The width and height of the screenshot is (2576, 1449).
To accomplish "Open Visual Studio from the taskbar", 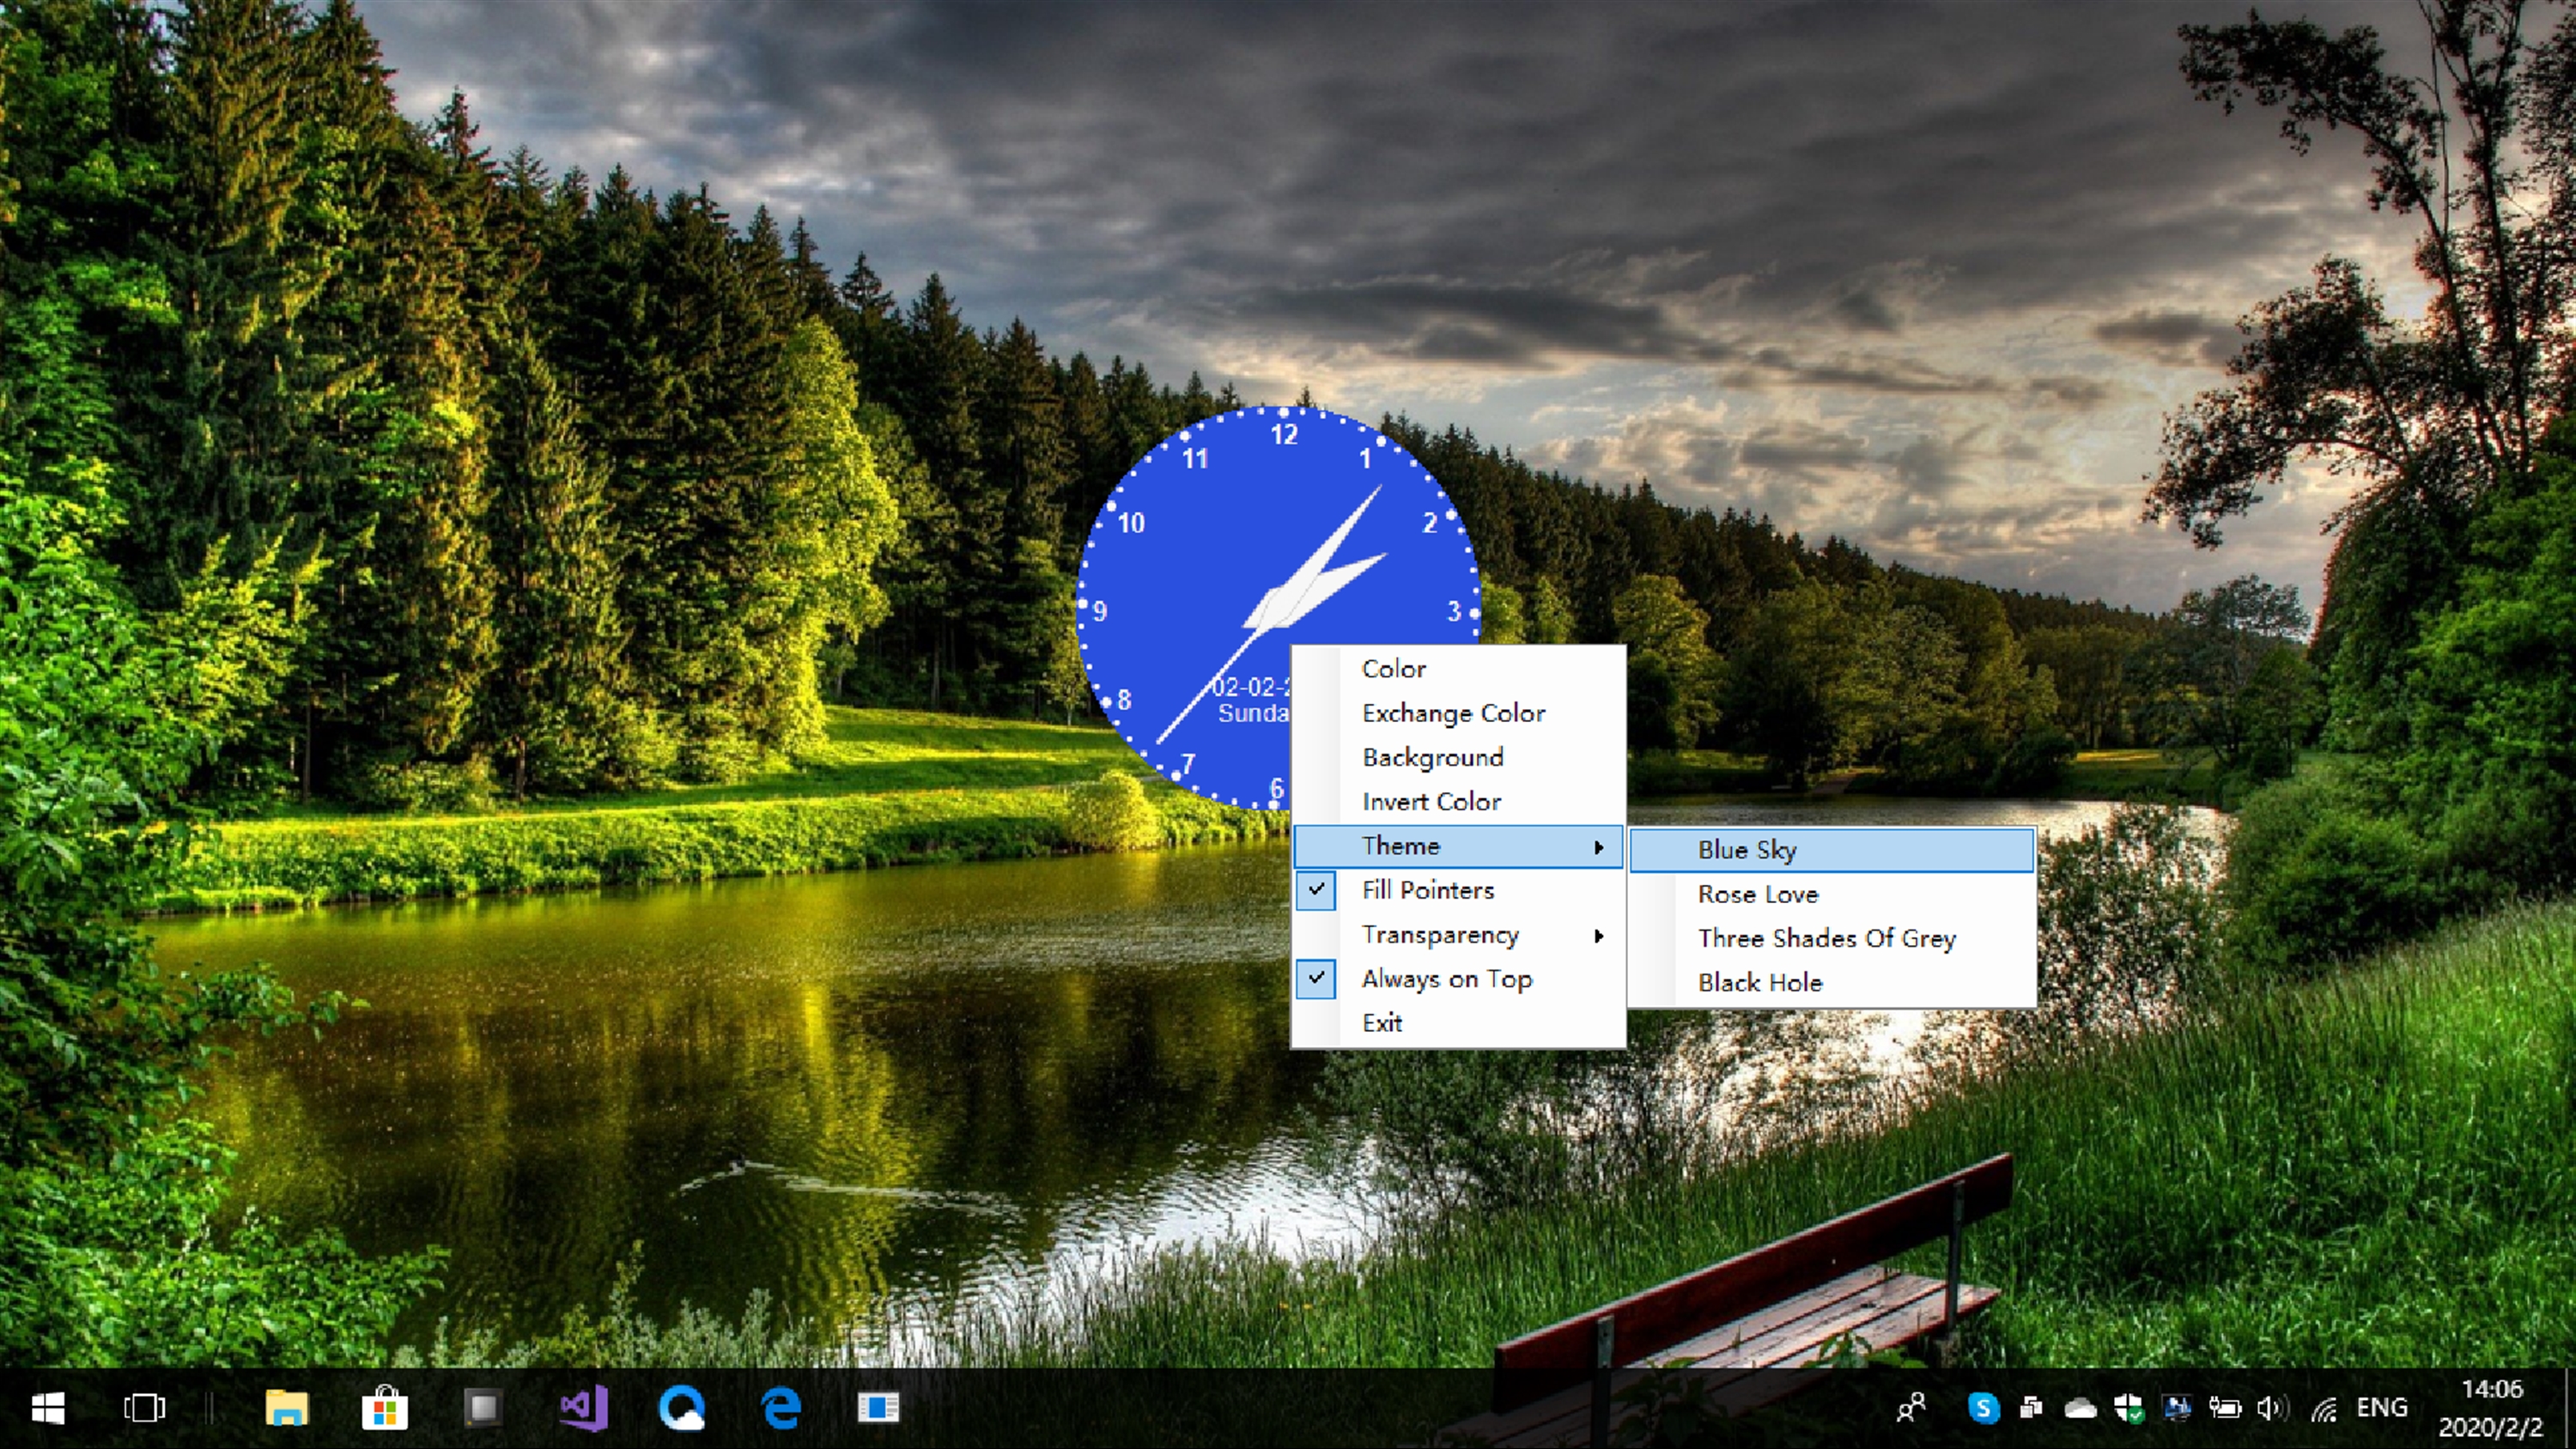I will point(584,1408).
